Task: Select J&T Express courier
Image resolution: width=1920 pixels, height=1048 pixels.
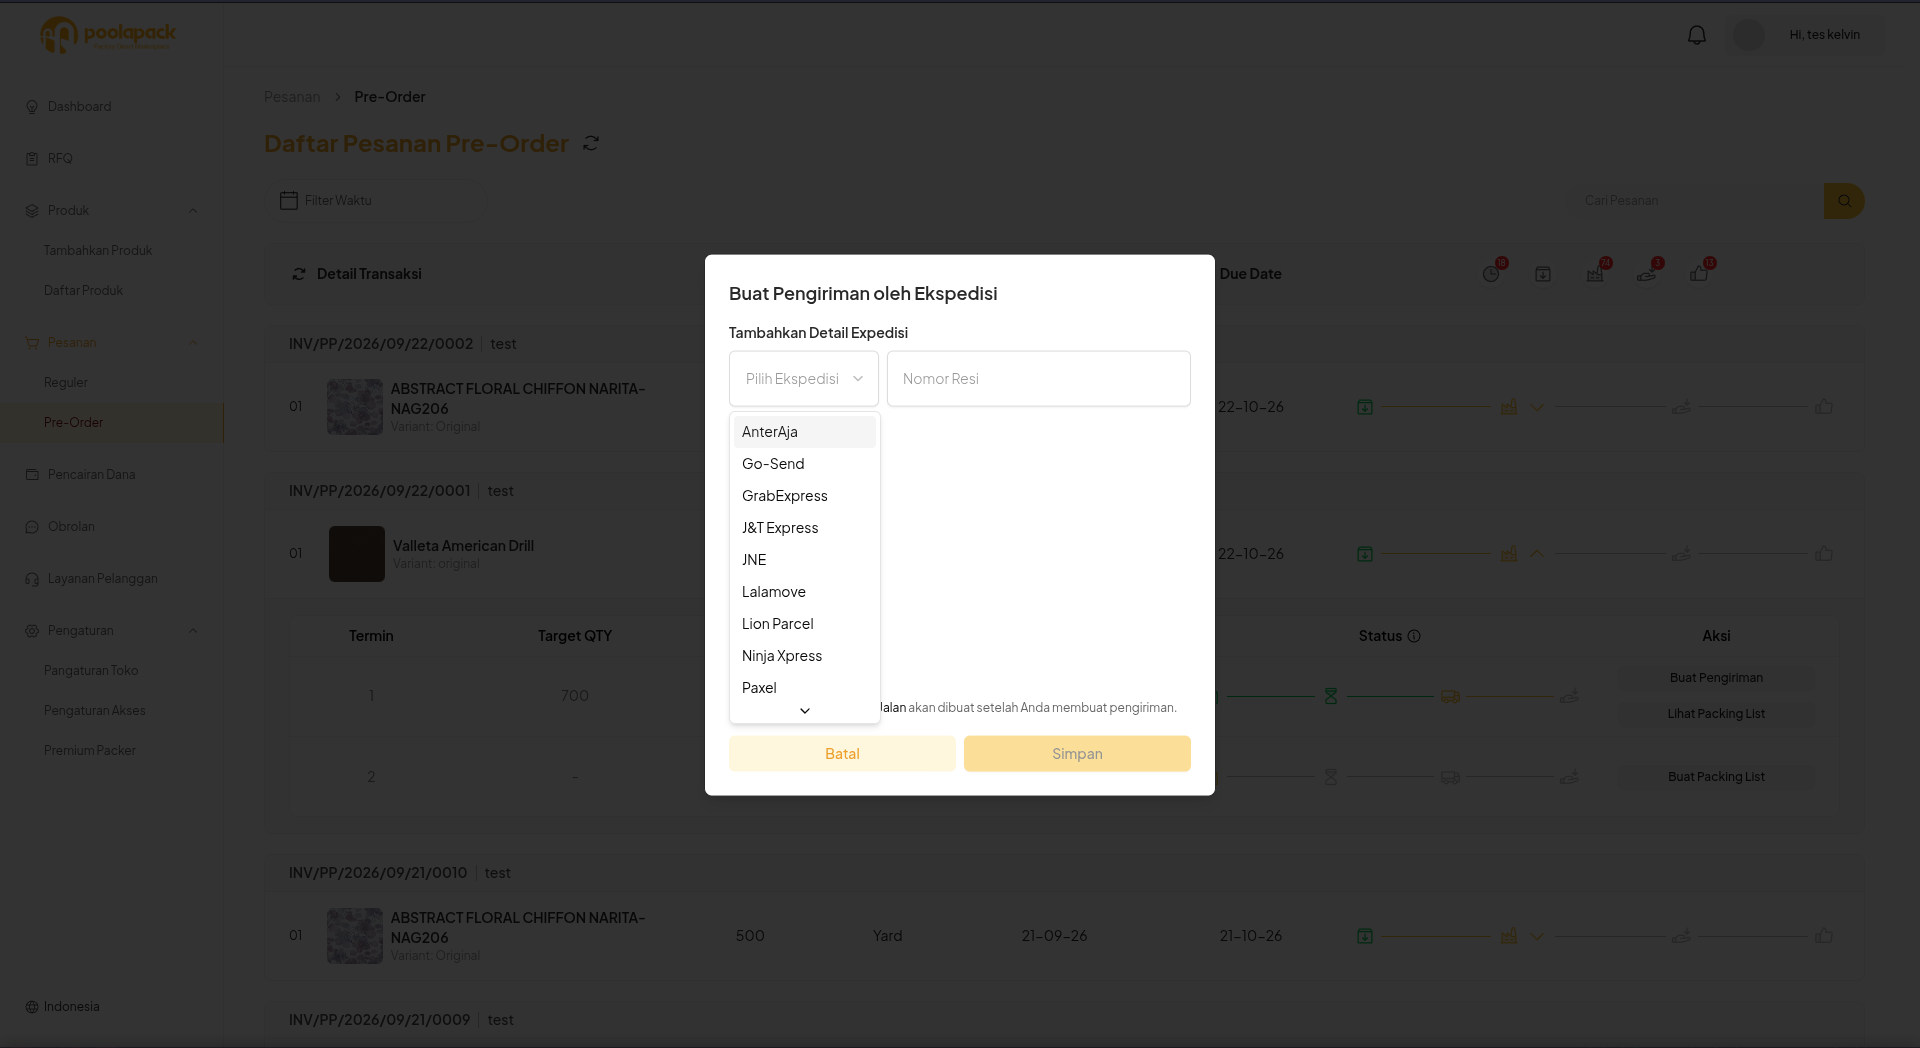Action: pyautogui.click(x=804, y=528)
